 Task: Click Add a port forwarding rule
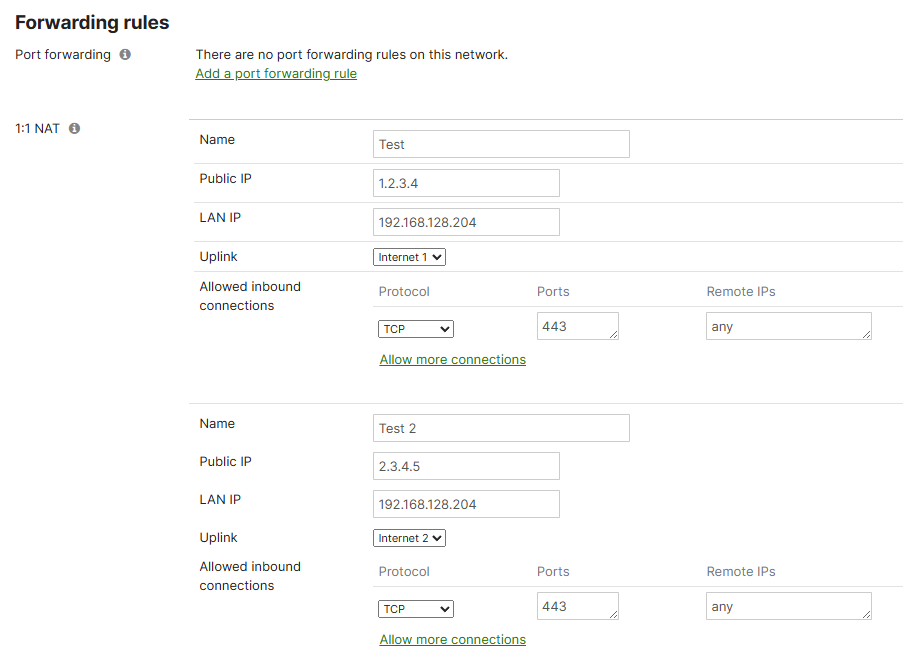(x=276, y=73)
